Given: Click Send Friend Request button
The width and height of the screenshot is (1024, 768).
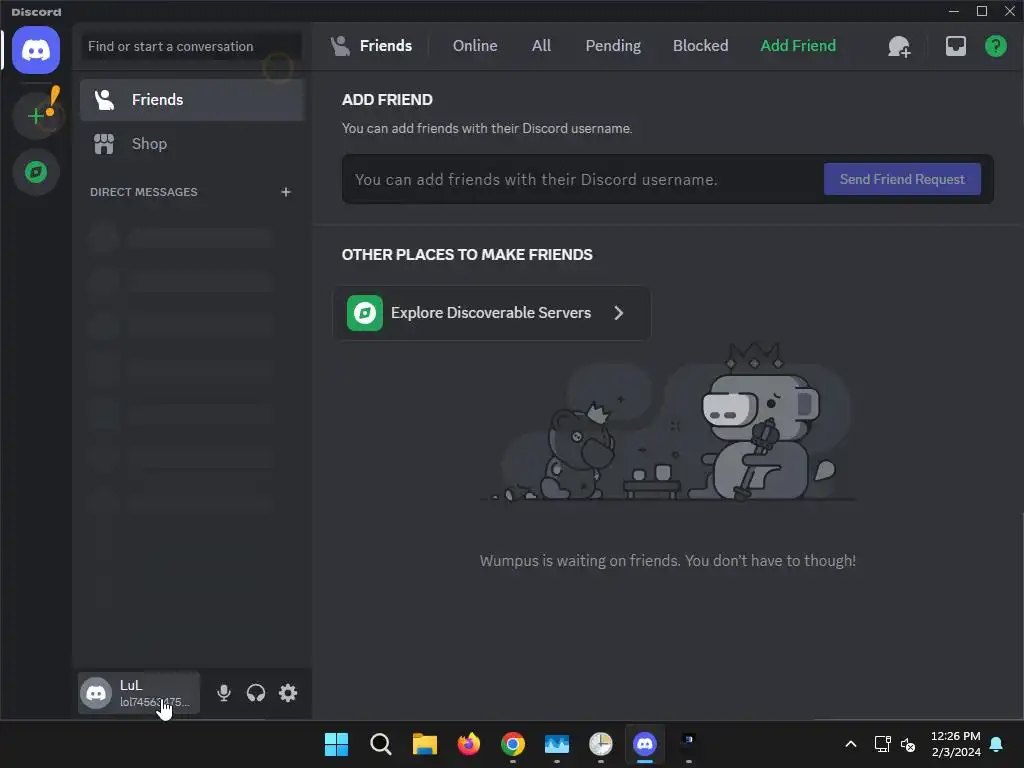Looking at the screenshot, I should pos(902,179).
